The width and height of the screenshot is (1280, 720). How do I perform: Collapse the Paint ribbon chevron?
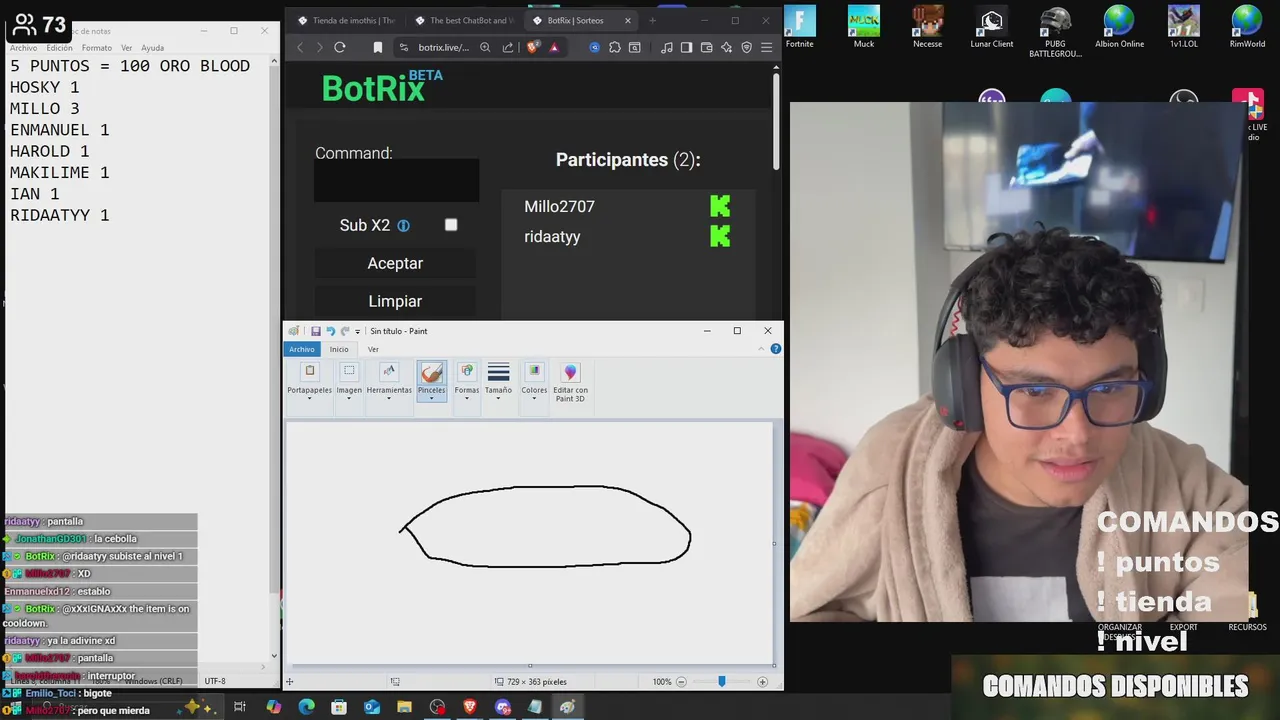(761, 349)
